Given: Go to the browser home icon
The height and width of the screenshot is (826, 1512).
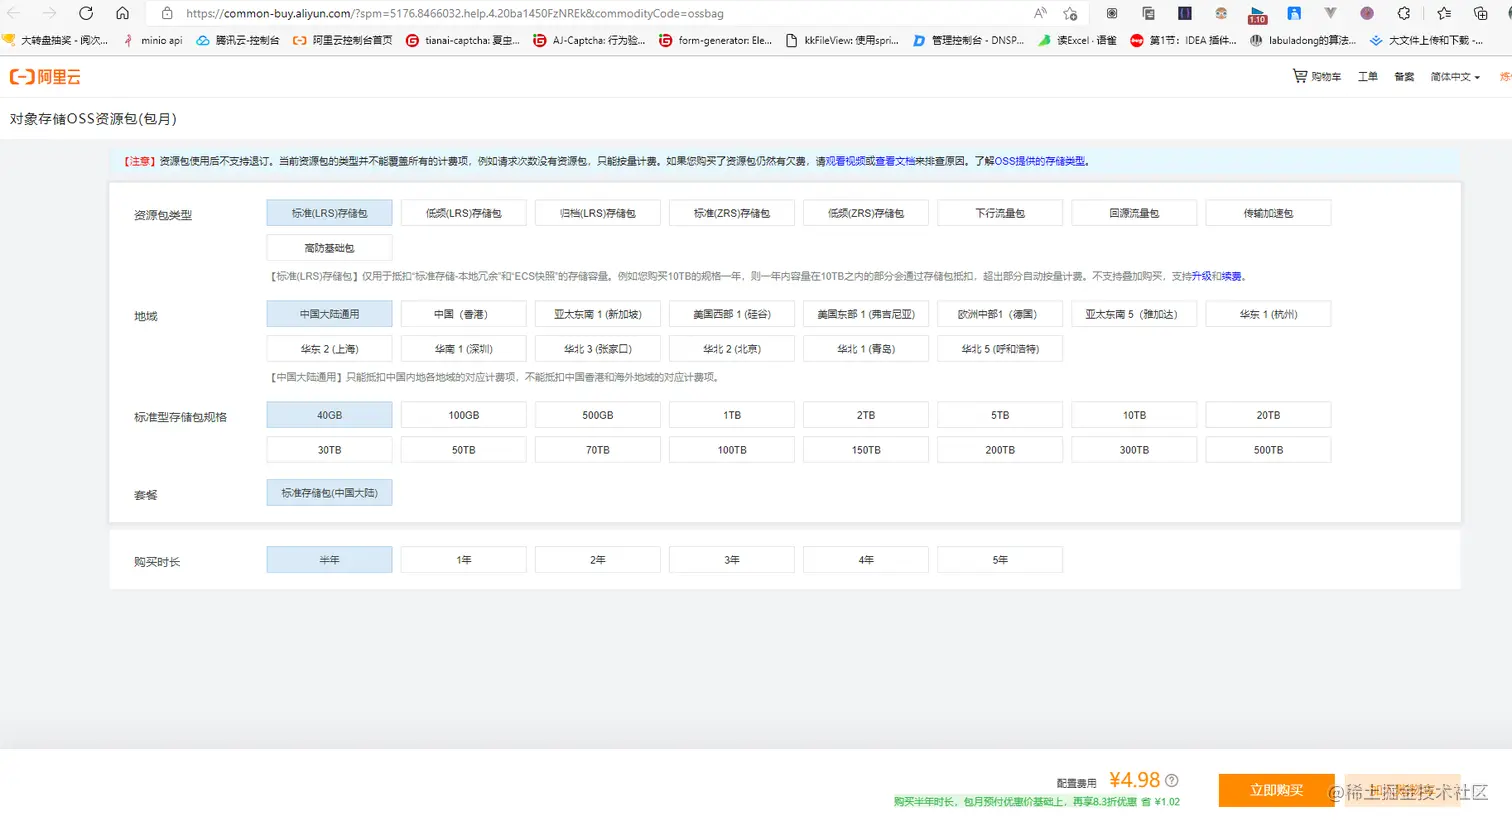Looking at the screenshot, I should (122, 13).
